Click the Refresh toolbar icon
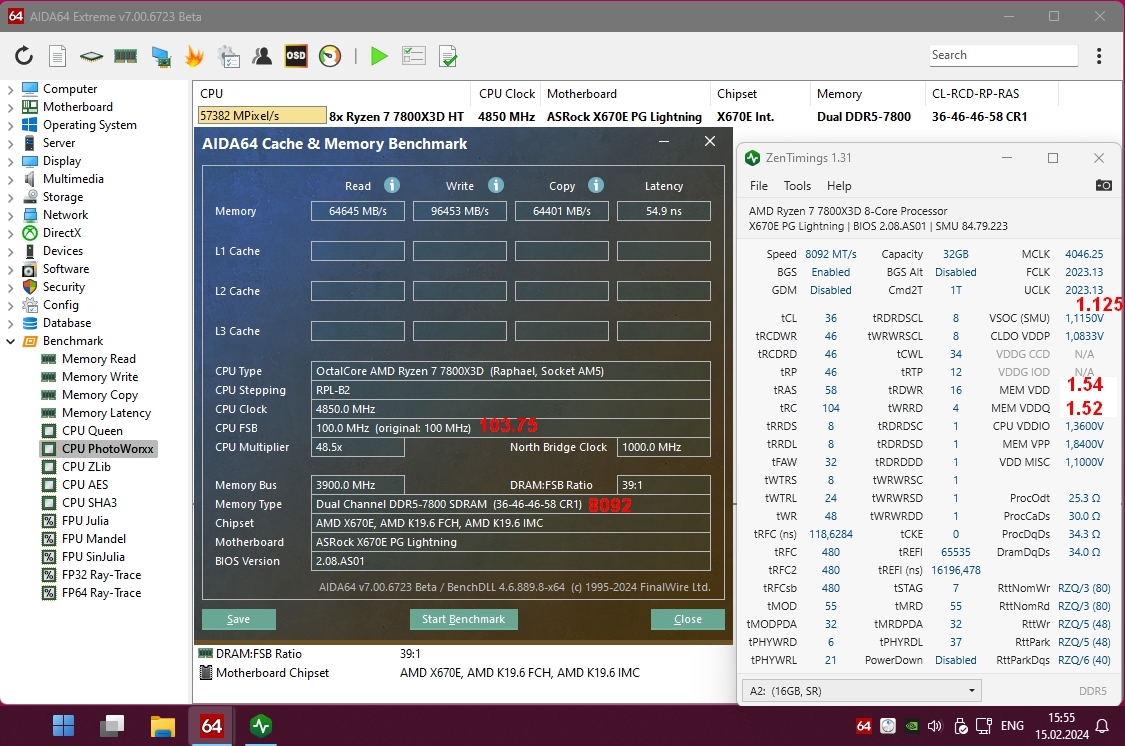The image size is (1125, 746). tap(24, 56)
